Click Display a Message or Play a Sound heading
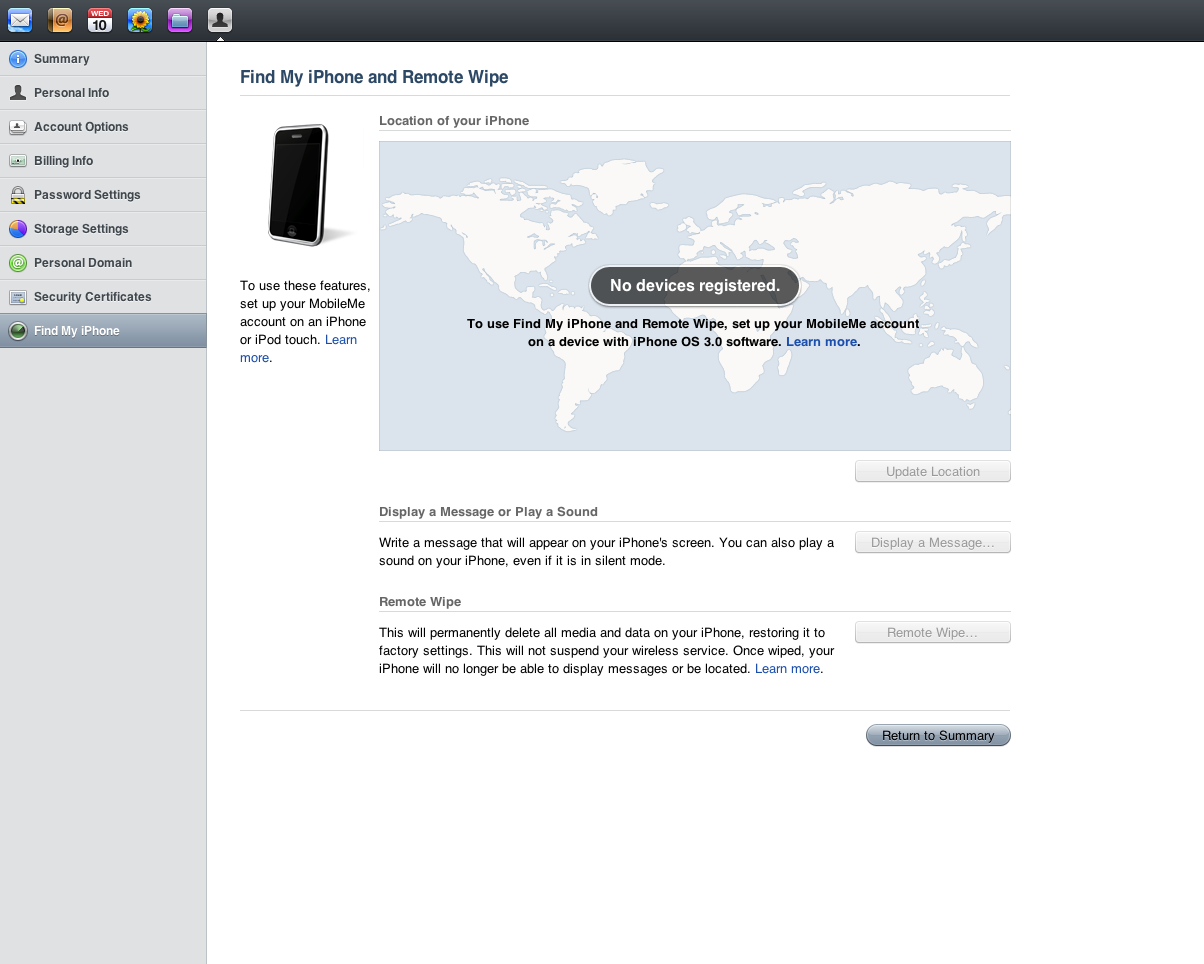This screenshot has width=1204, height=964. [x=488, y=512]
